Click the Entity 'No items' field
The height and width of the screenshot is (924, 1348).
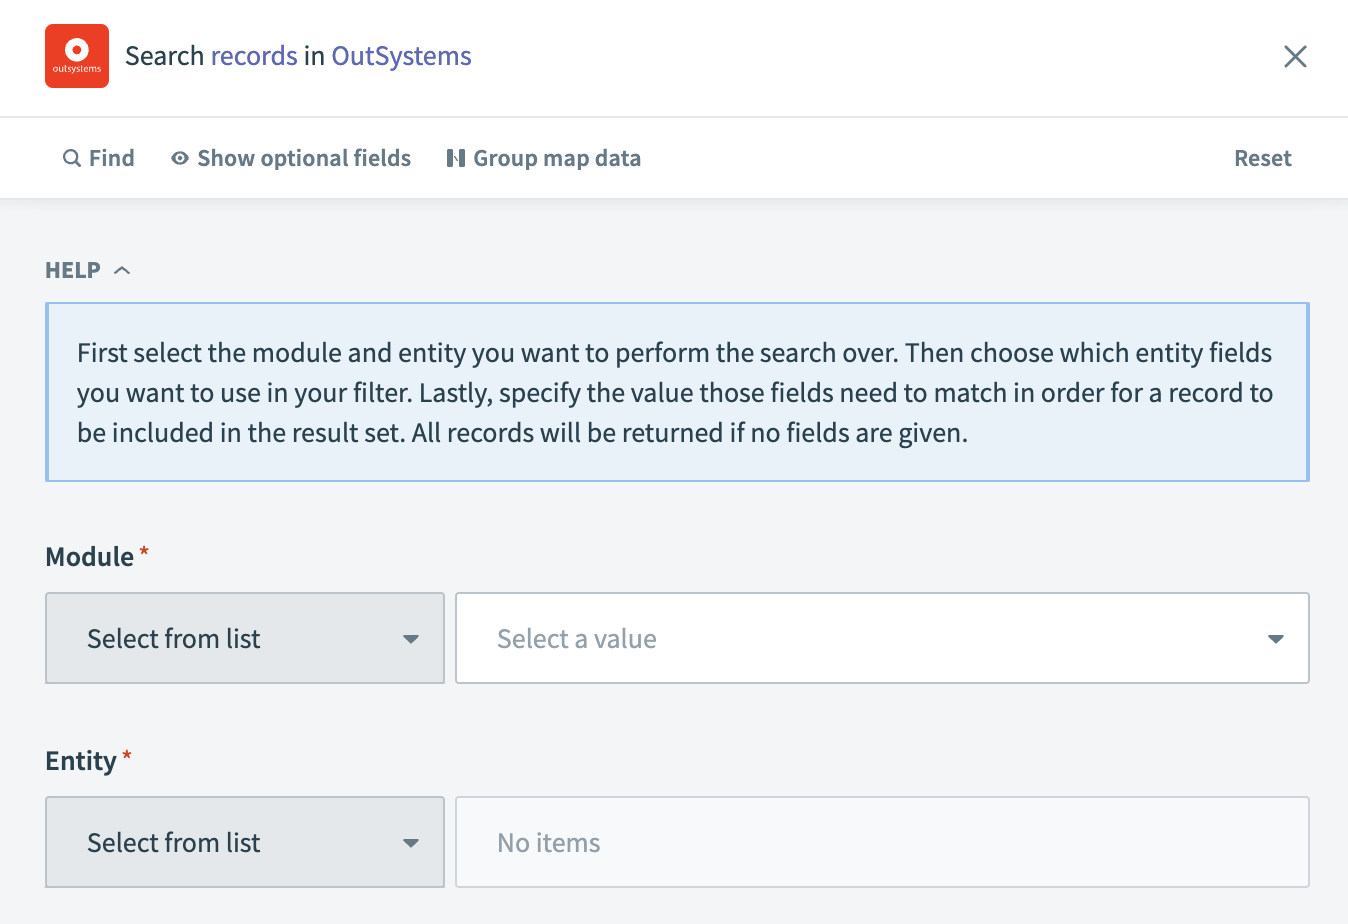point(882,842)
